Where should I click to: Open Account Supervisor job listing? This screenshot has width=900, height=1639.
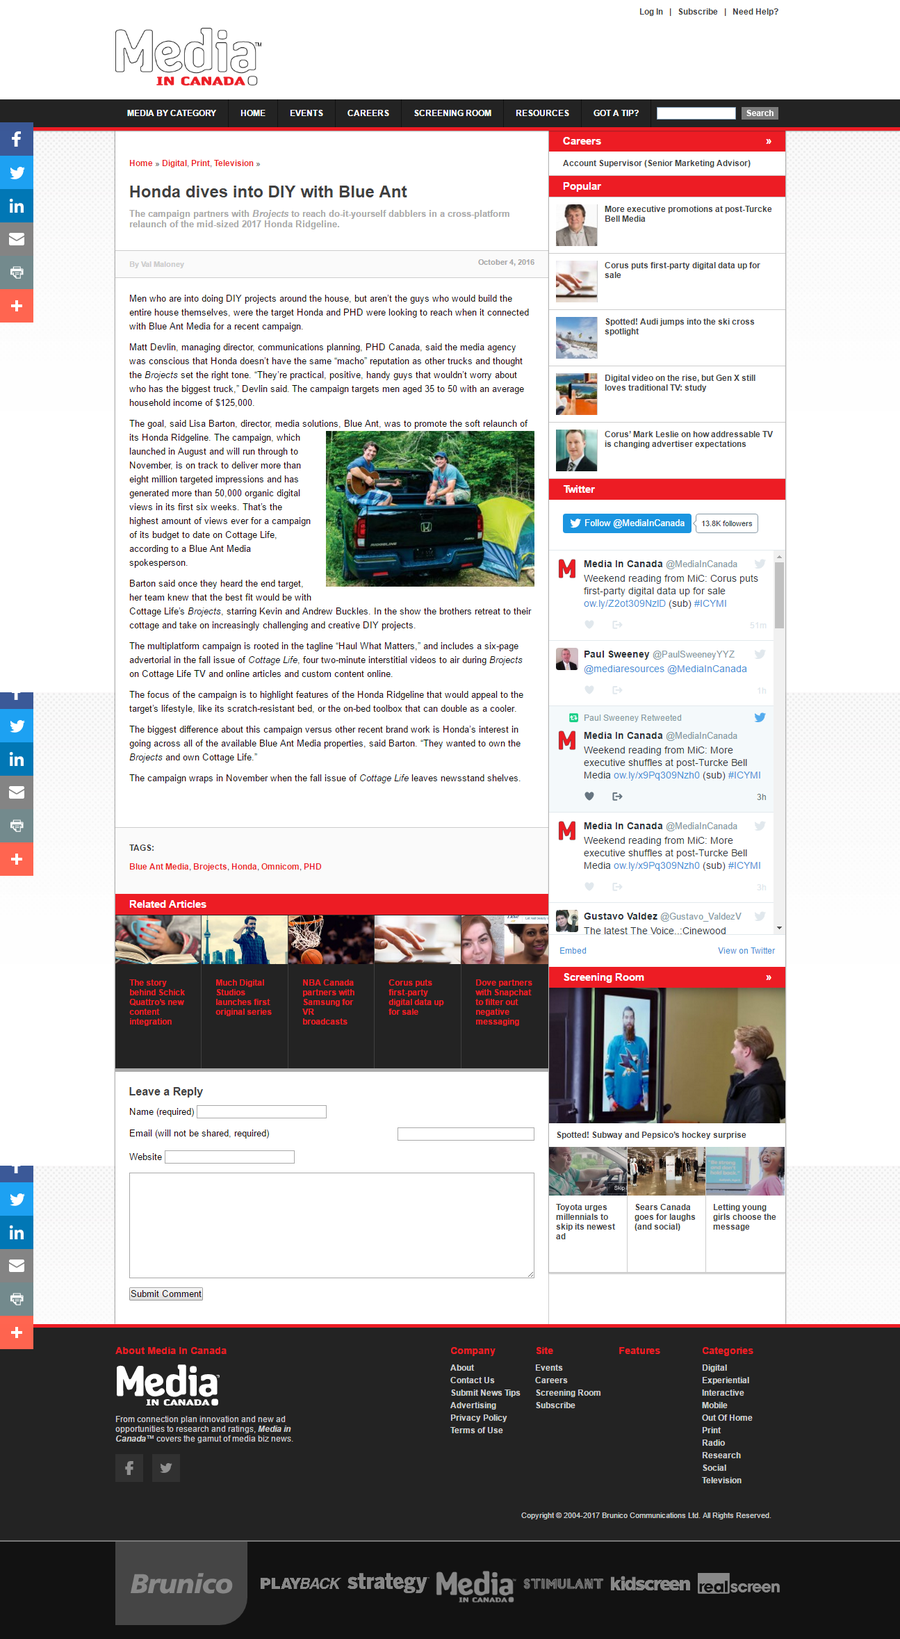(656, 163)
